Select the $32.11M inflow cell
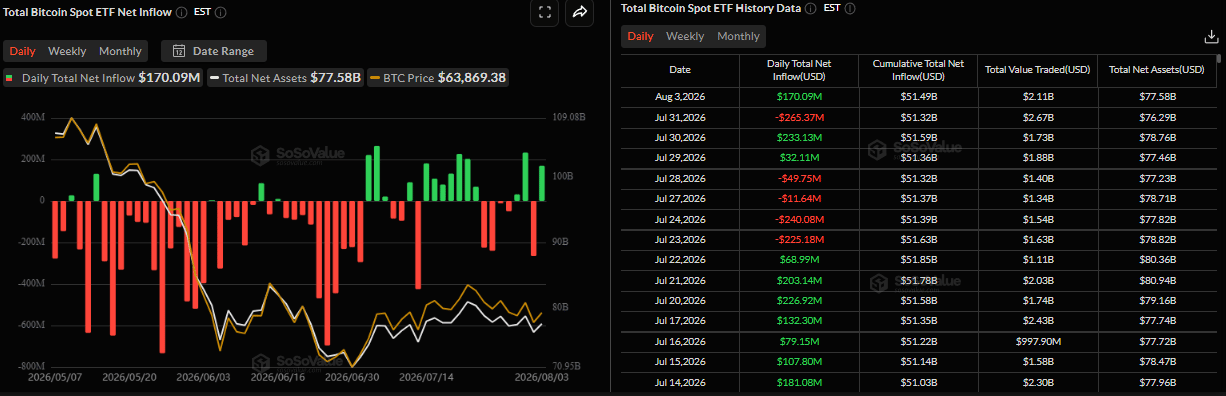Viewport: 1226px width, 396px height. click(x=798, y=158)
